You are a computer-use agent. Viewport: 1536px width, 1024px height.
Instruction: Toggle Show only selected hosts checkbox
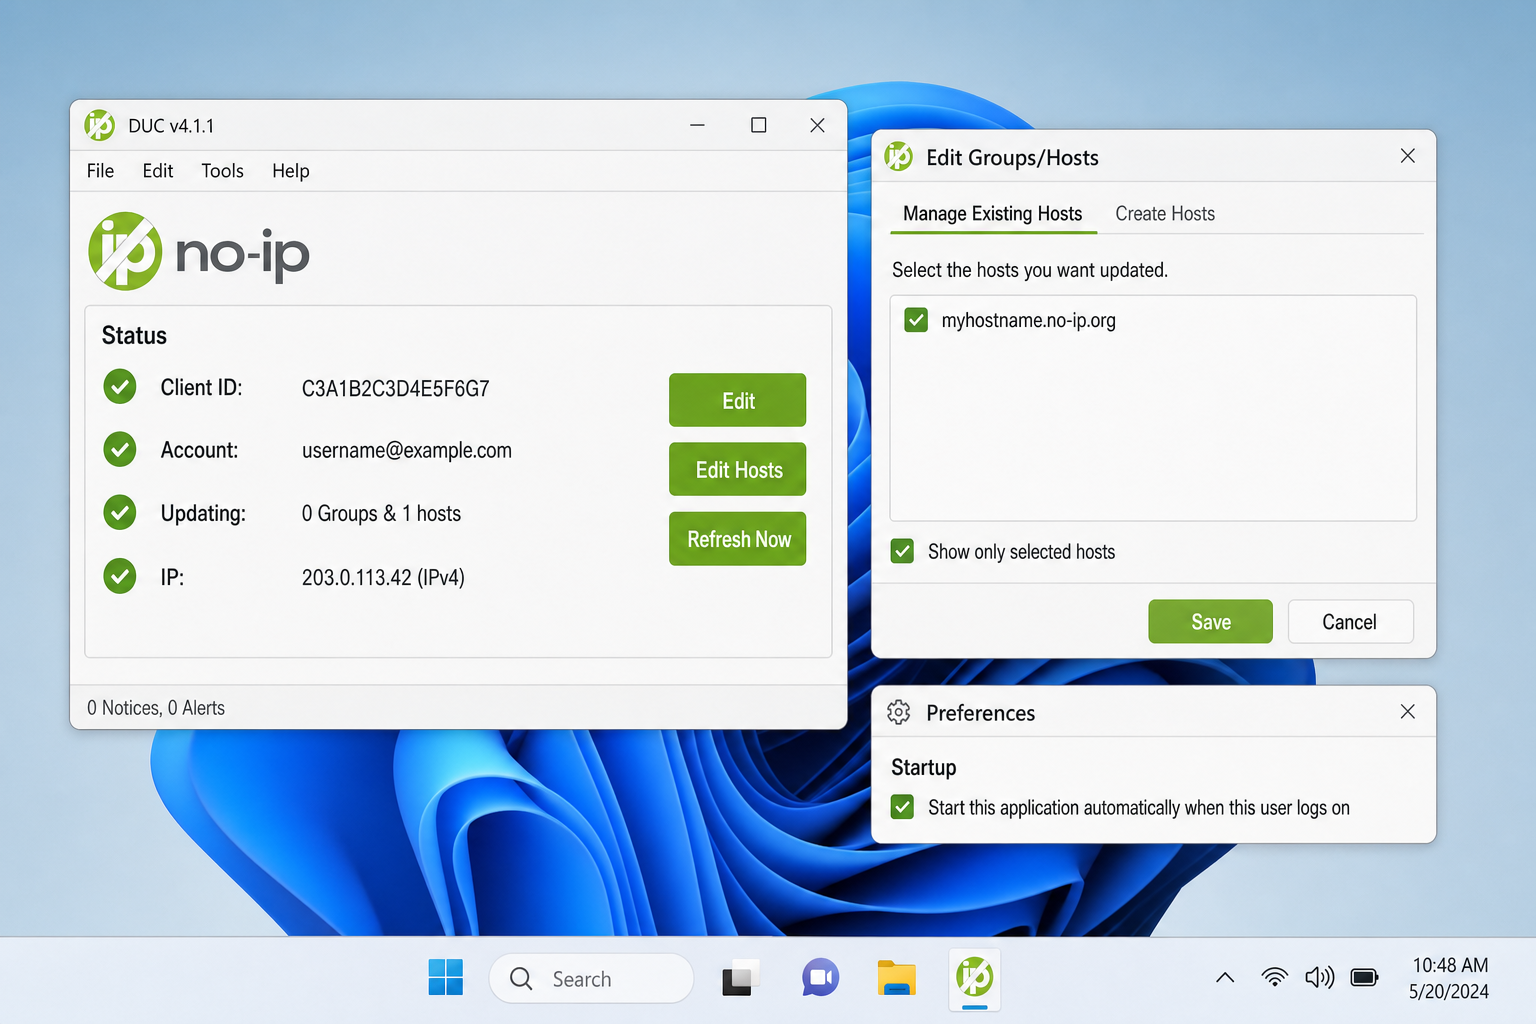902,551
